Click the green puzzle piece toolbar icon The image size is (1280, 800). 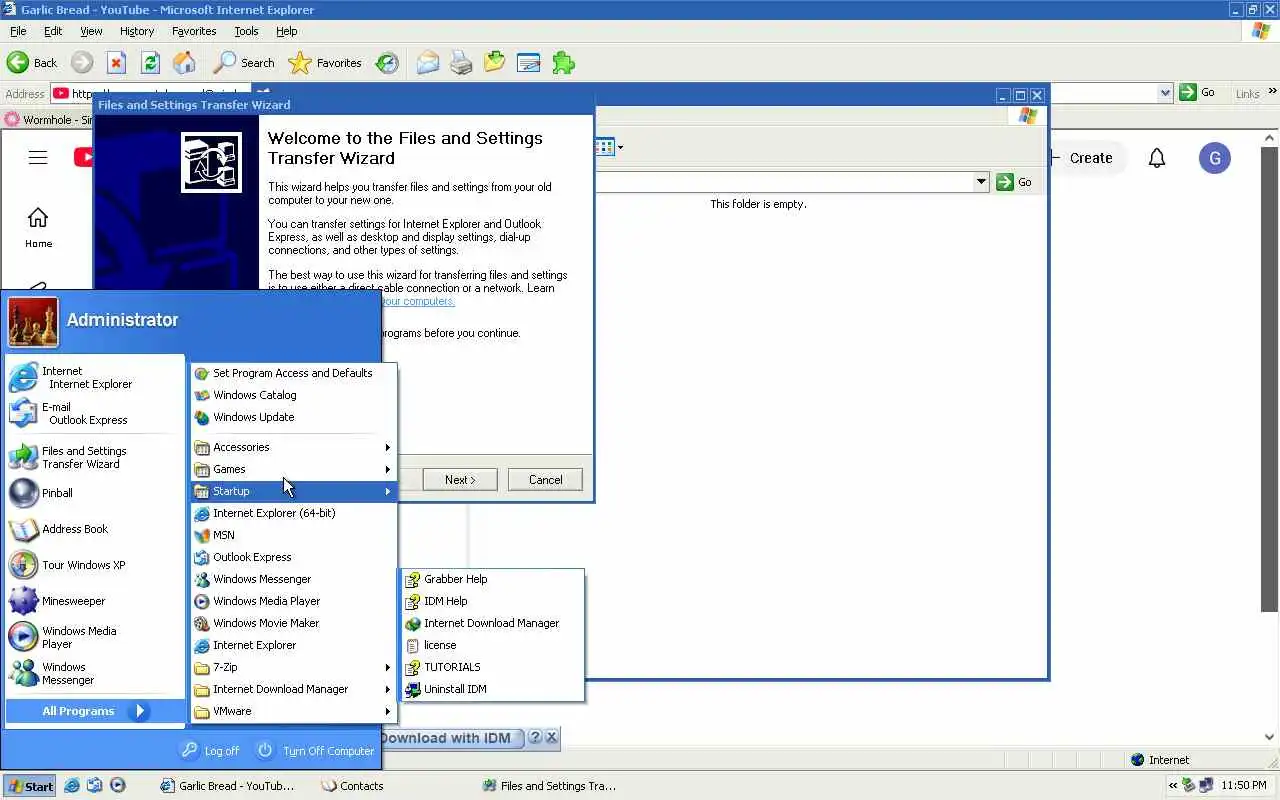(563, 63)
